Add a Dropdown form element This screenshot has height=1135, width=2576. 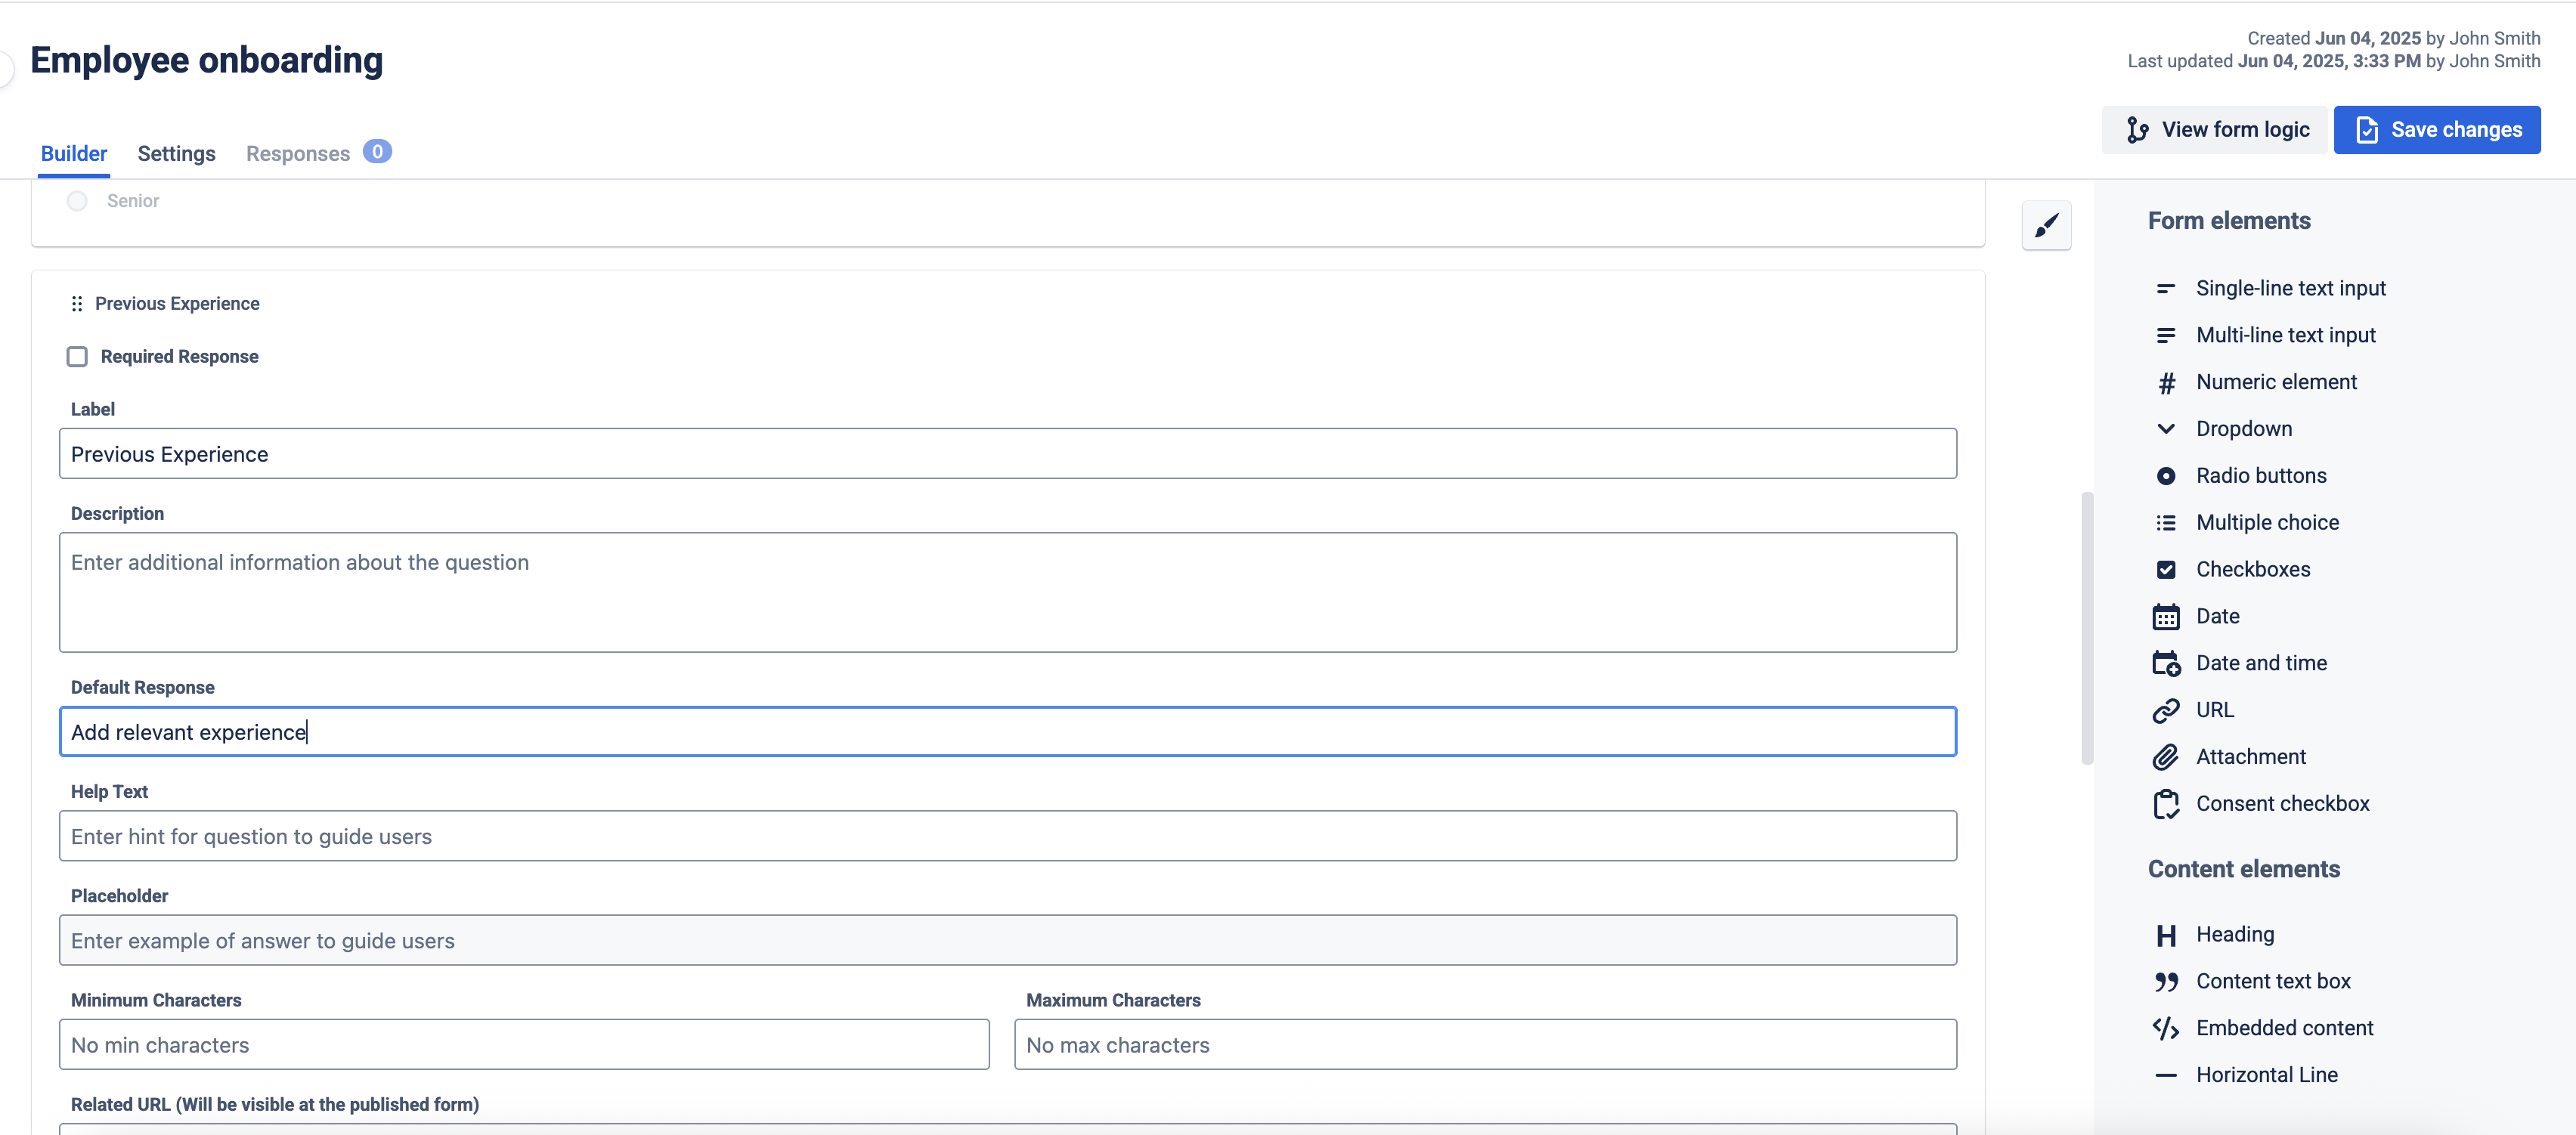[x=2243, y=428]
